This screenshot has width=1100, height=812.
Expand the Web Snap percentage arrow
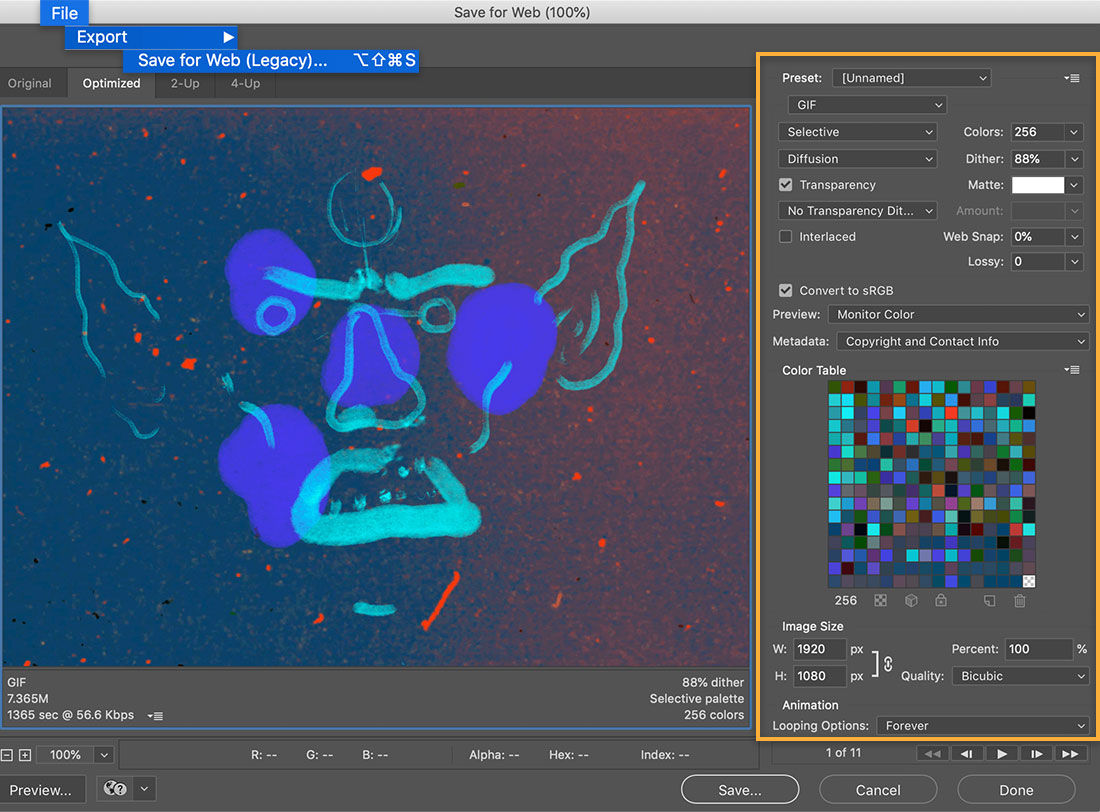1074,237
